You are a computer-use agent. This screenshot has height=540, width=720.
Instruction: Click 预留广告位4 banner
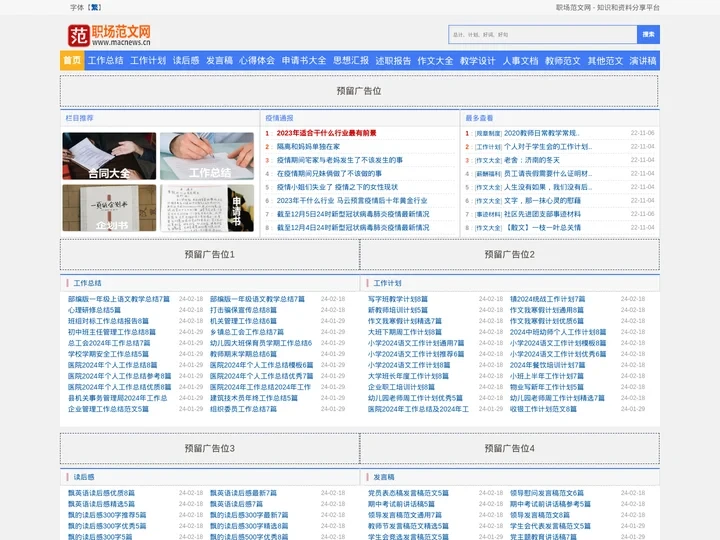click(510, 448)
